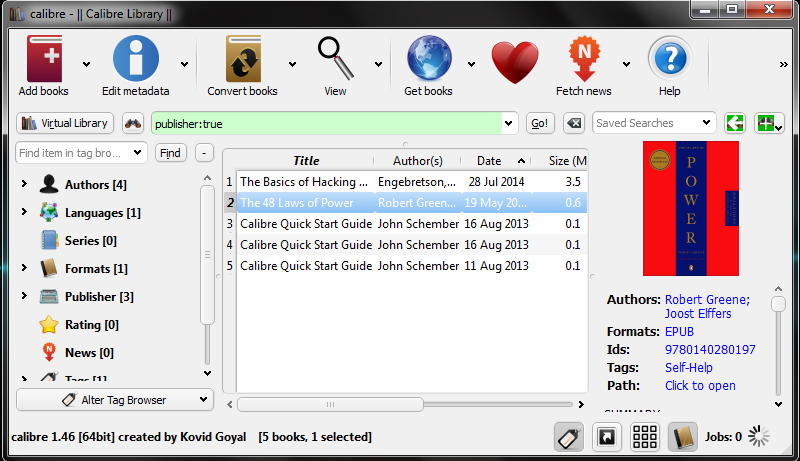Save current search with green plus icon

coord(769,123)
